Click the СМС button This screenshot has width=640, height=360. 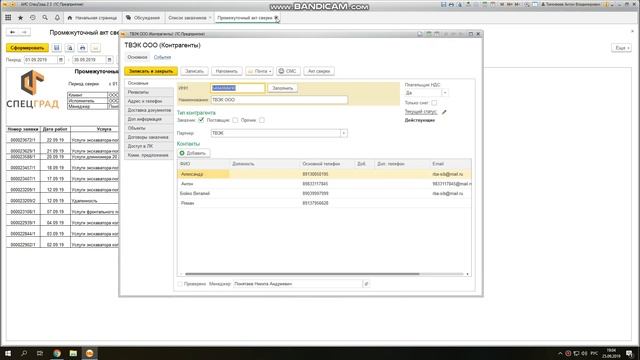(288, 71)
